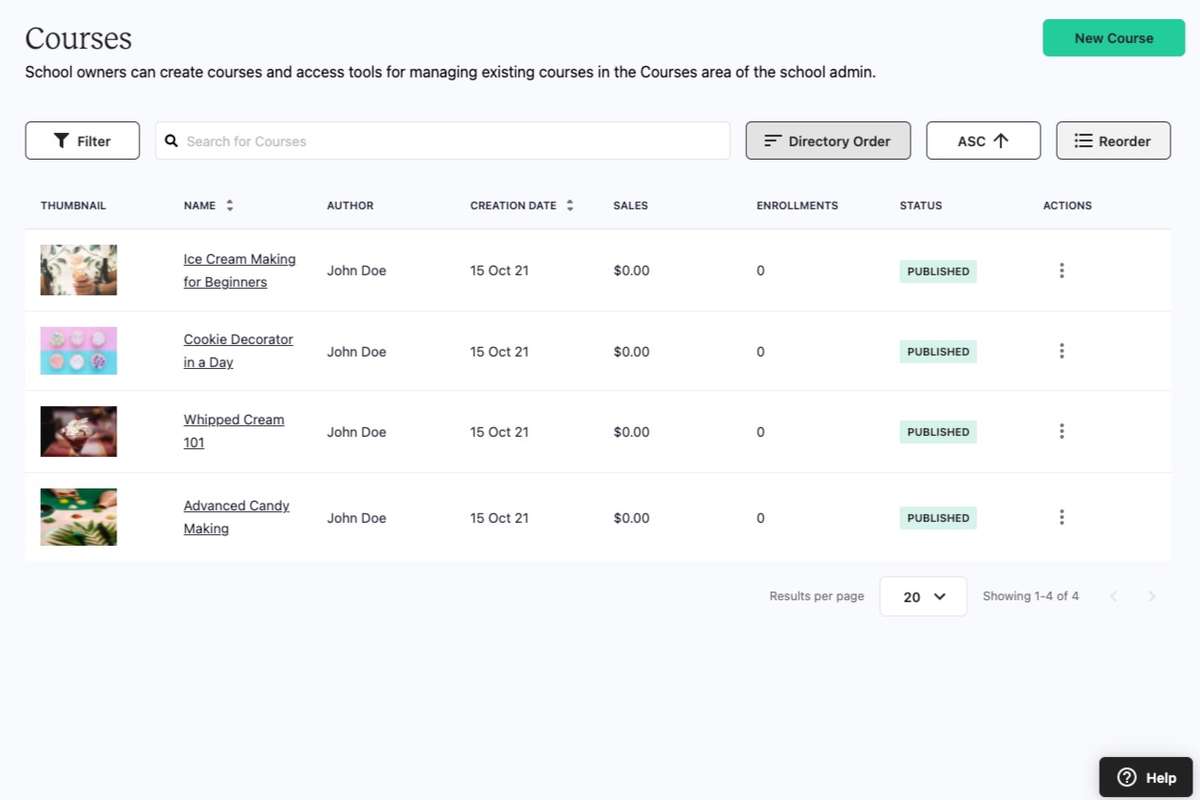
Task: Click the Author column header
Action: coord(350,205)
